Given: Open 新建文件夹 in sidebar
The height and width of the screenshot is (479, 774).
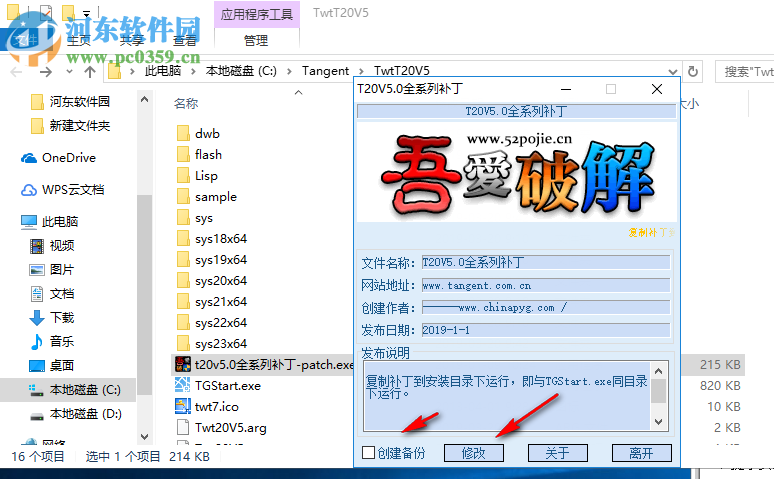Looking at the screenshot, I should coord(70,125).
